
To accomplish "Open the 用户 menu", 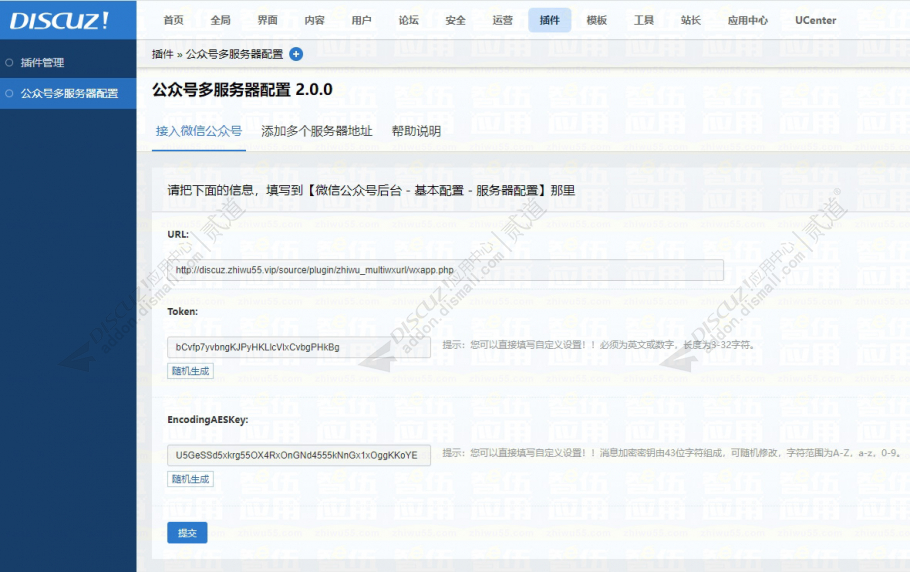I will click(x=362, y=20).
